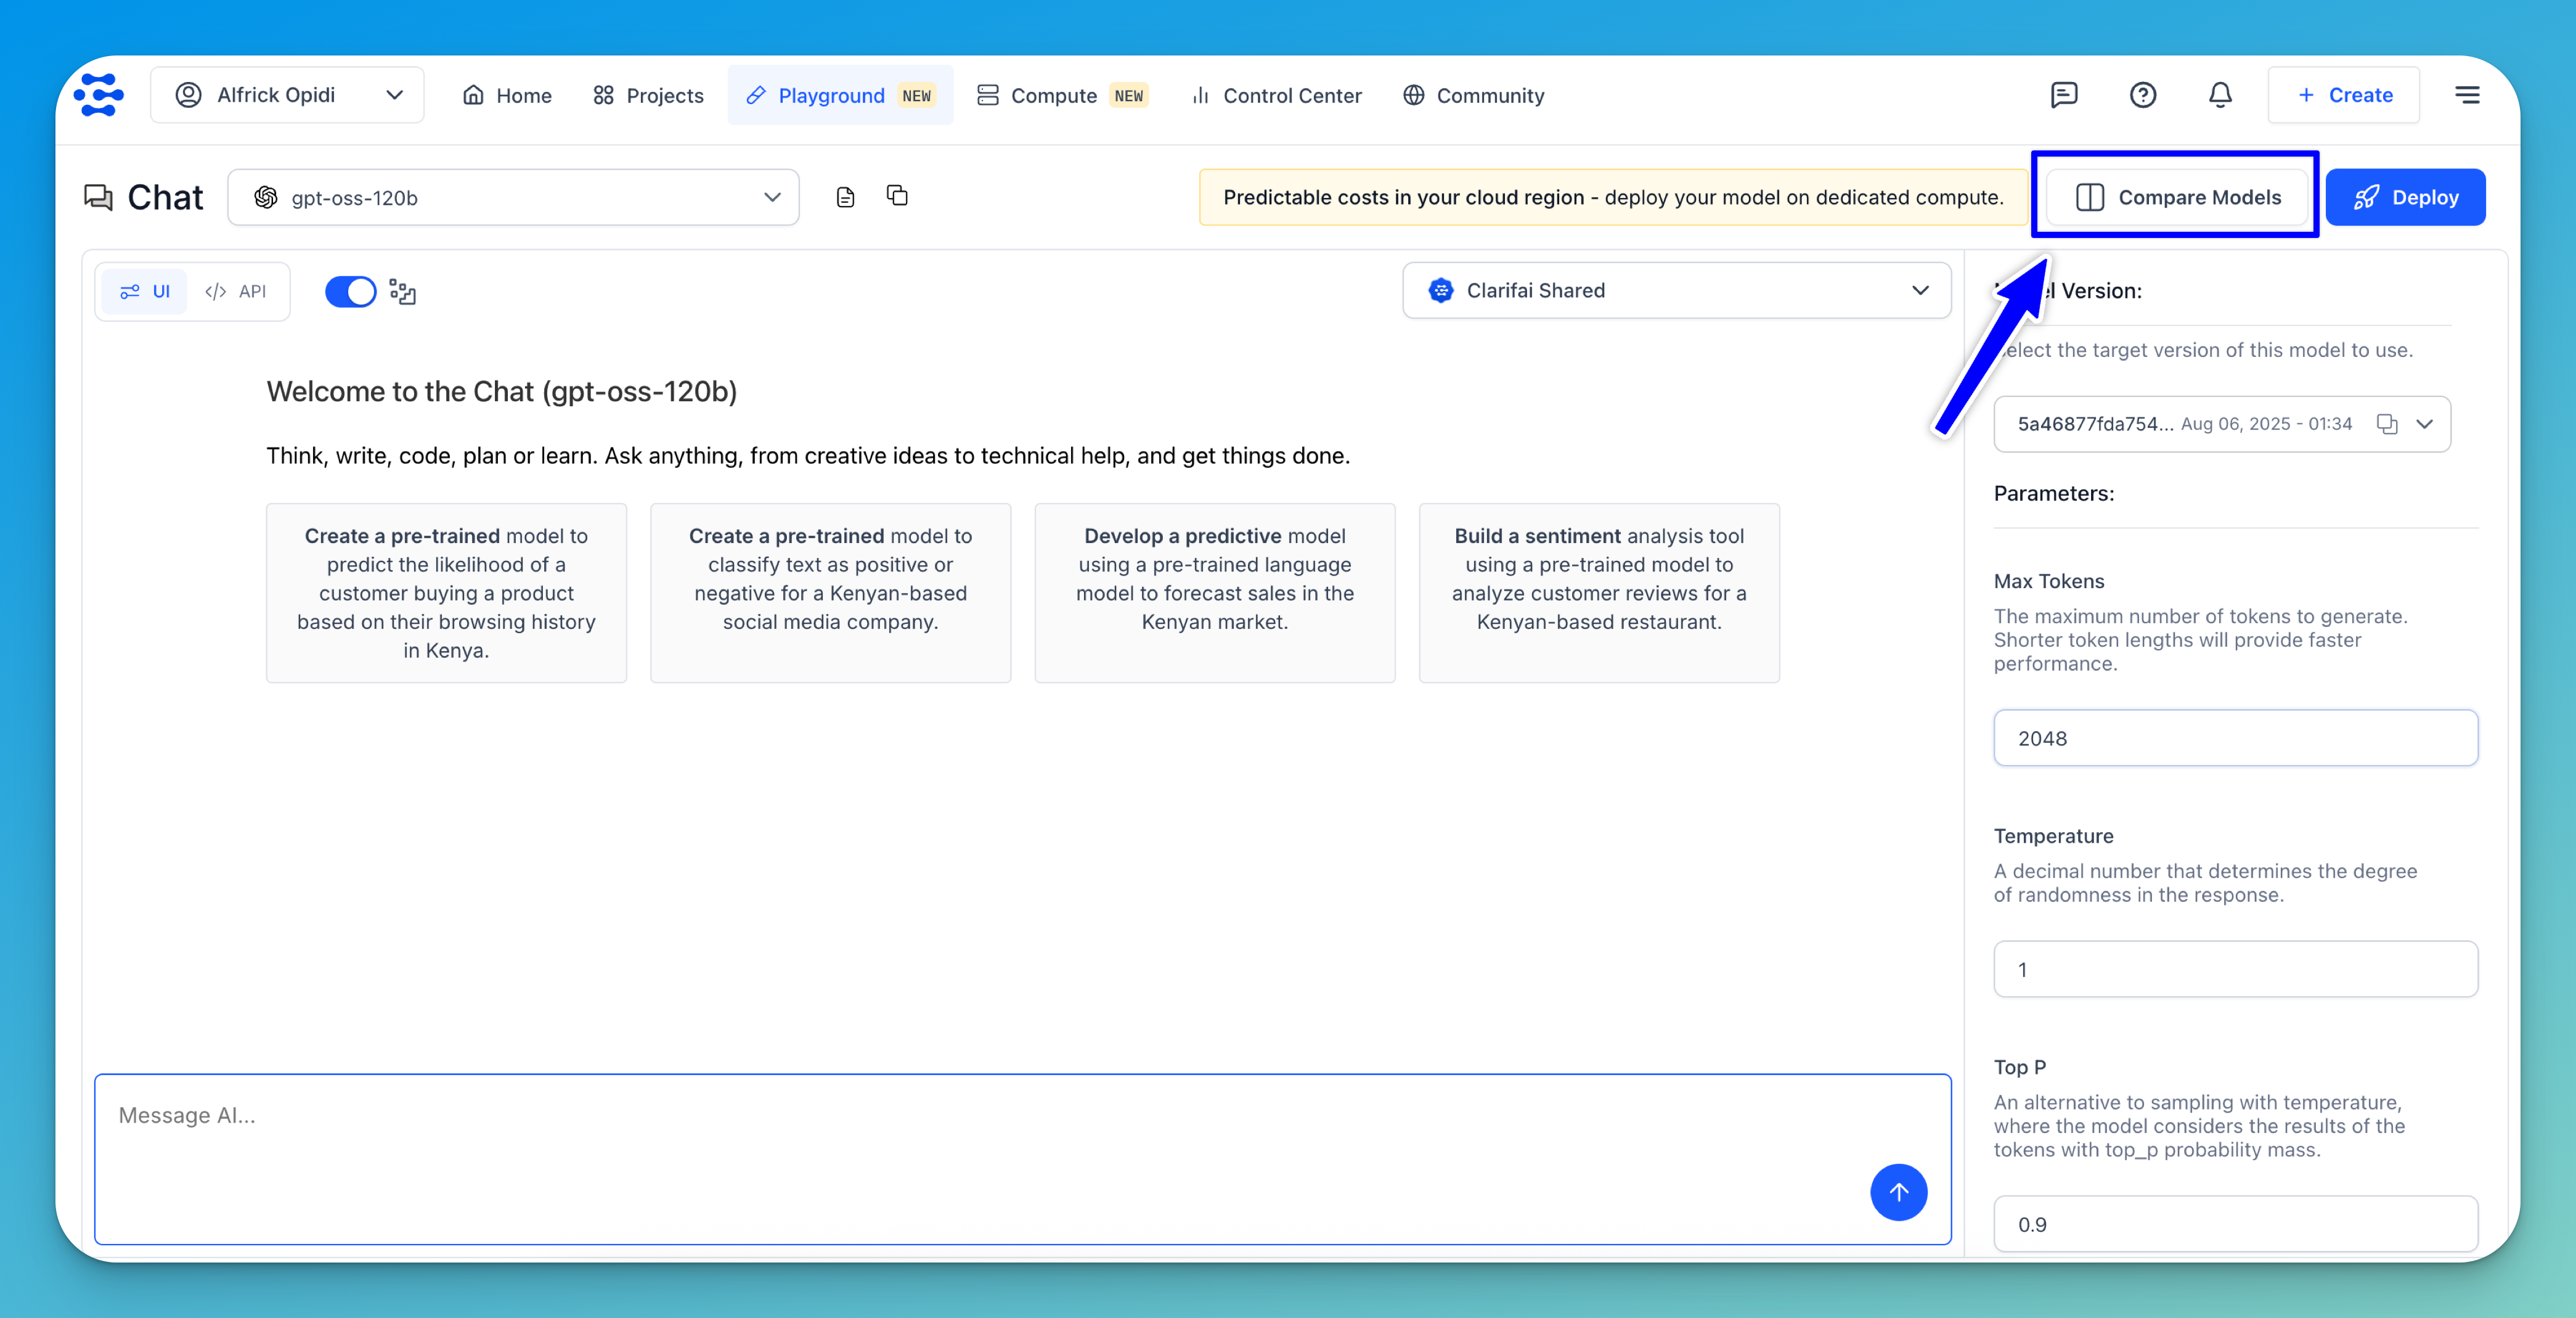Toggle the blue switch next to API tab
The image size is (2576, 1318).
(350, 291)
